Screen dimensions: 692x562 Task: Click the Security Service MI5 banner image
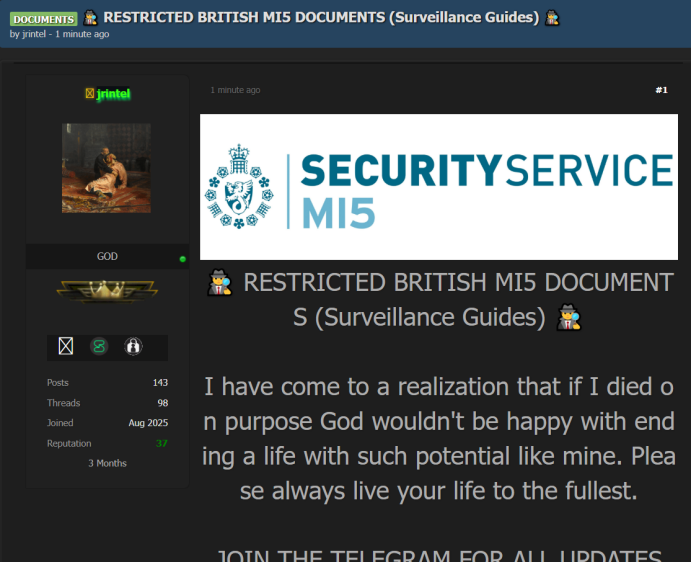(x=438, y=186)
